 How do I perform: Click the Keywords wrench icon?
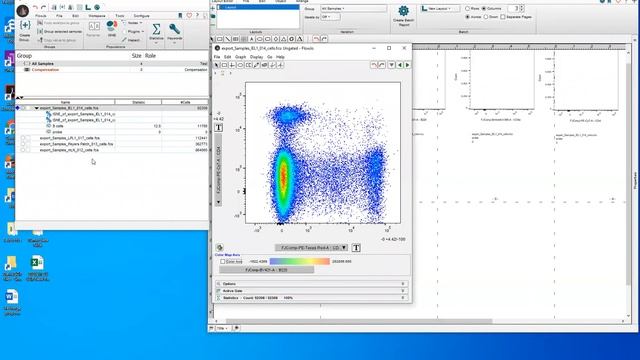pyautogui.click(x=174, y=29)
